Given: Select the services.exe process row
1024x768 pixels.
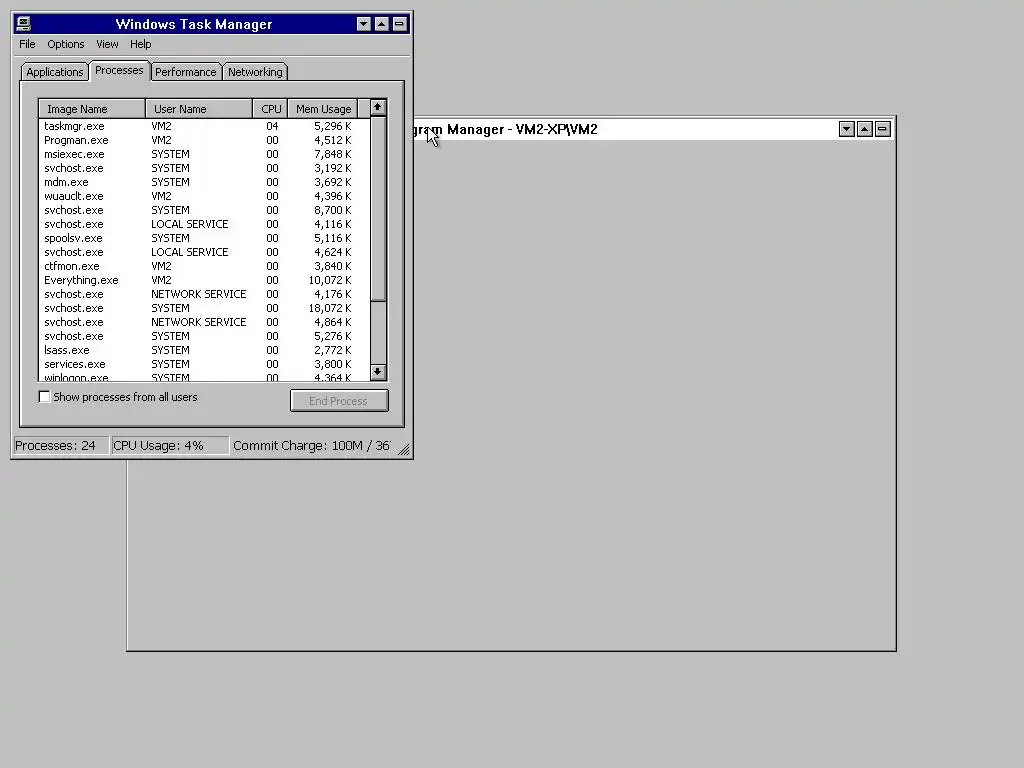Looking at the screenshot, I should click(x=204, y=364).
